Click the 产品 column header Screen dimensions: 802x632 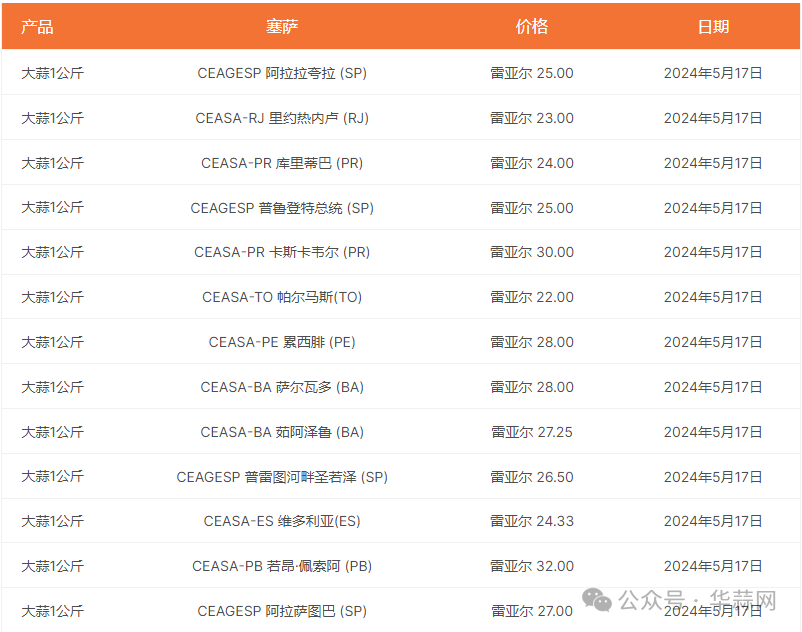[x=37, y=27]
